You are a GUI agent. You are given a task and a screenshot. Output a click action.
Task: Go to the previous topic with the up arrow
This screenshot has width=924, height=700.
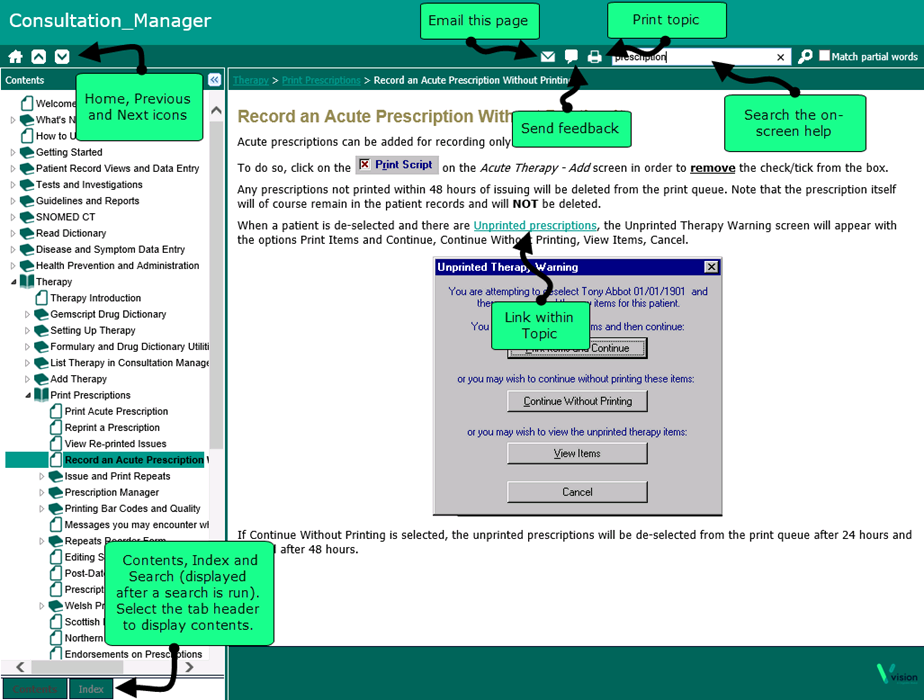point(38,57)
